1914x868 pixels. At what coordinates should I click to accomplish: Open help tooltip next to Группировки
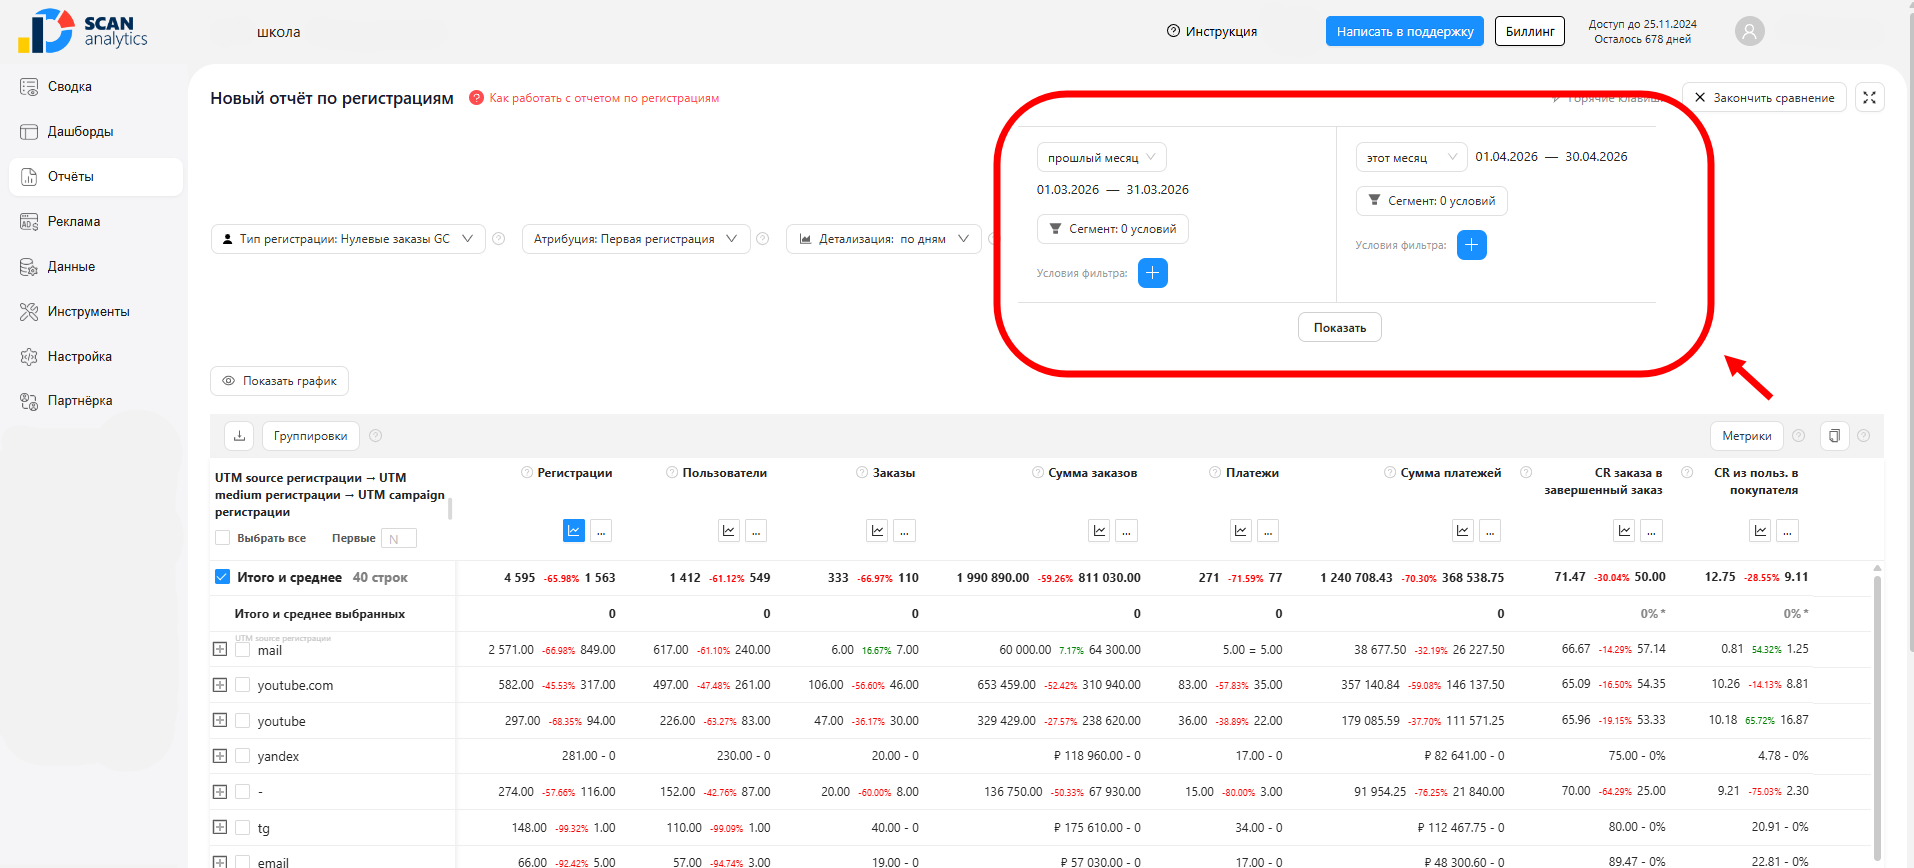click(376, 436)
